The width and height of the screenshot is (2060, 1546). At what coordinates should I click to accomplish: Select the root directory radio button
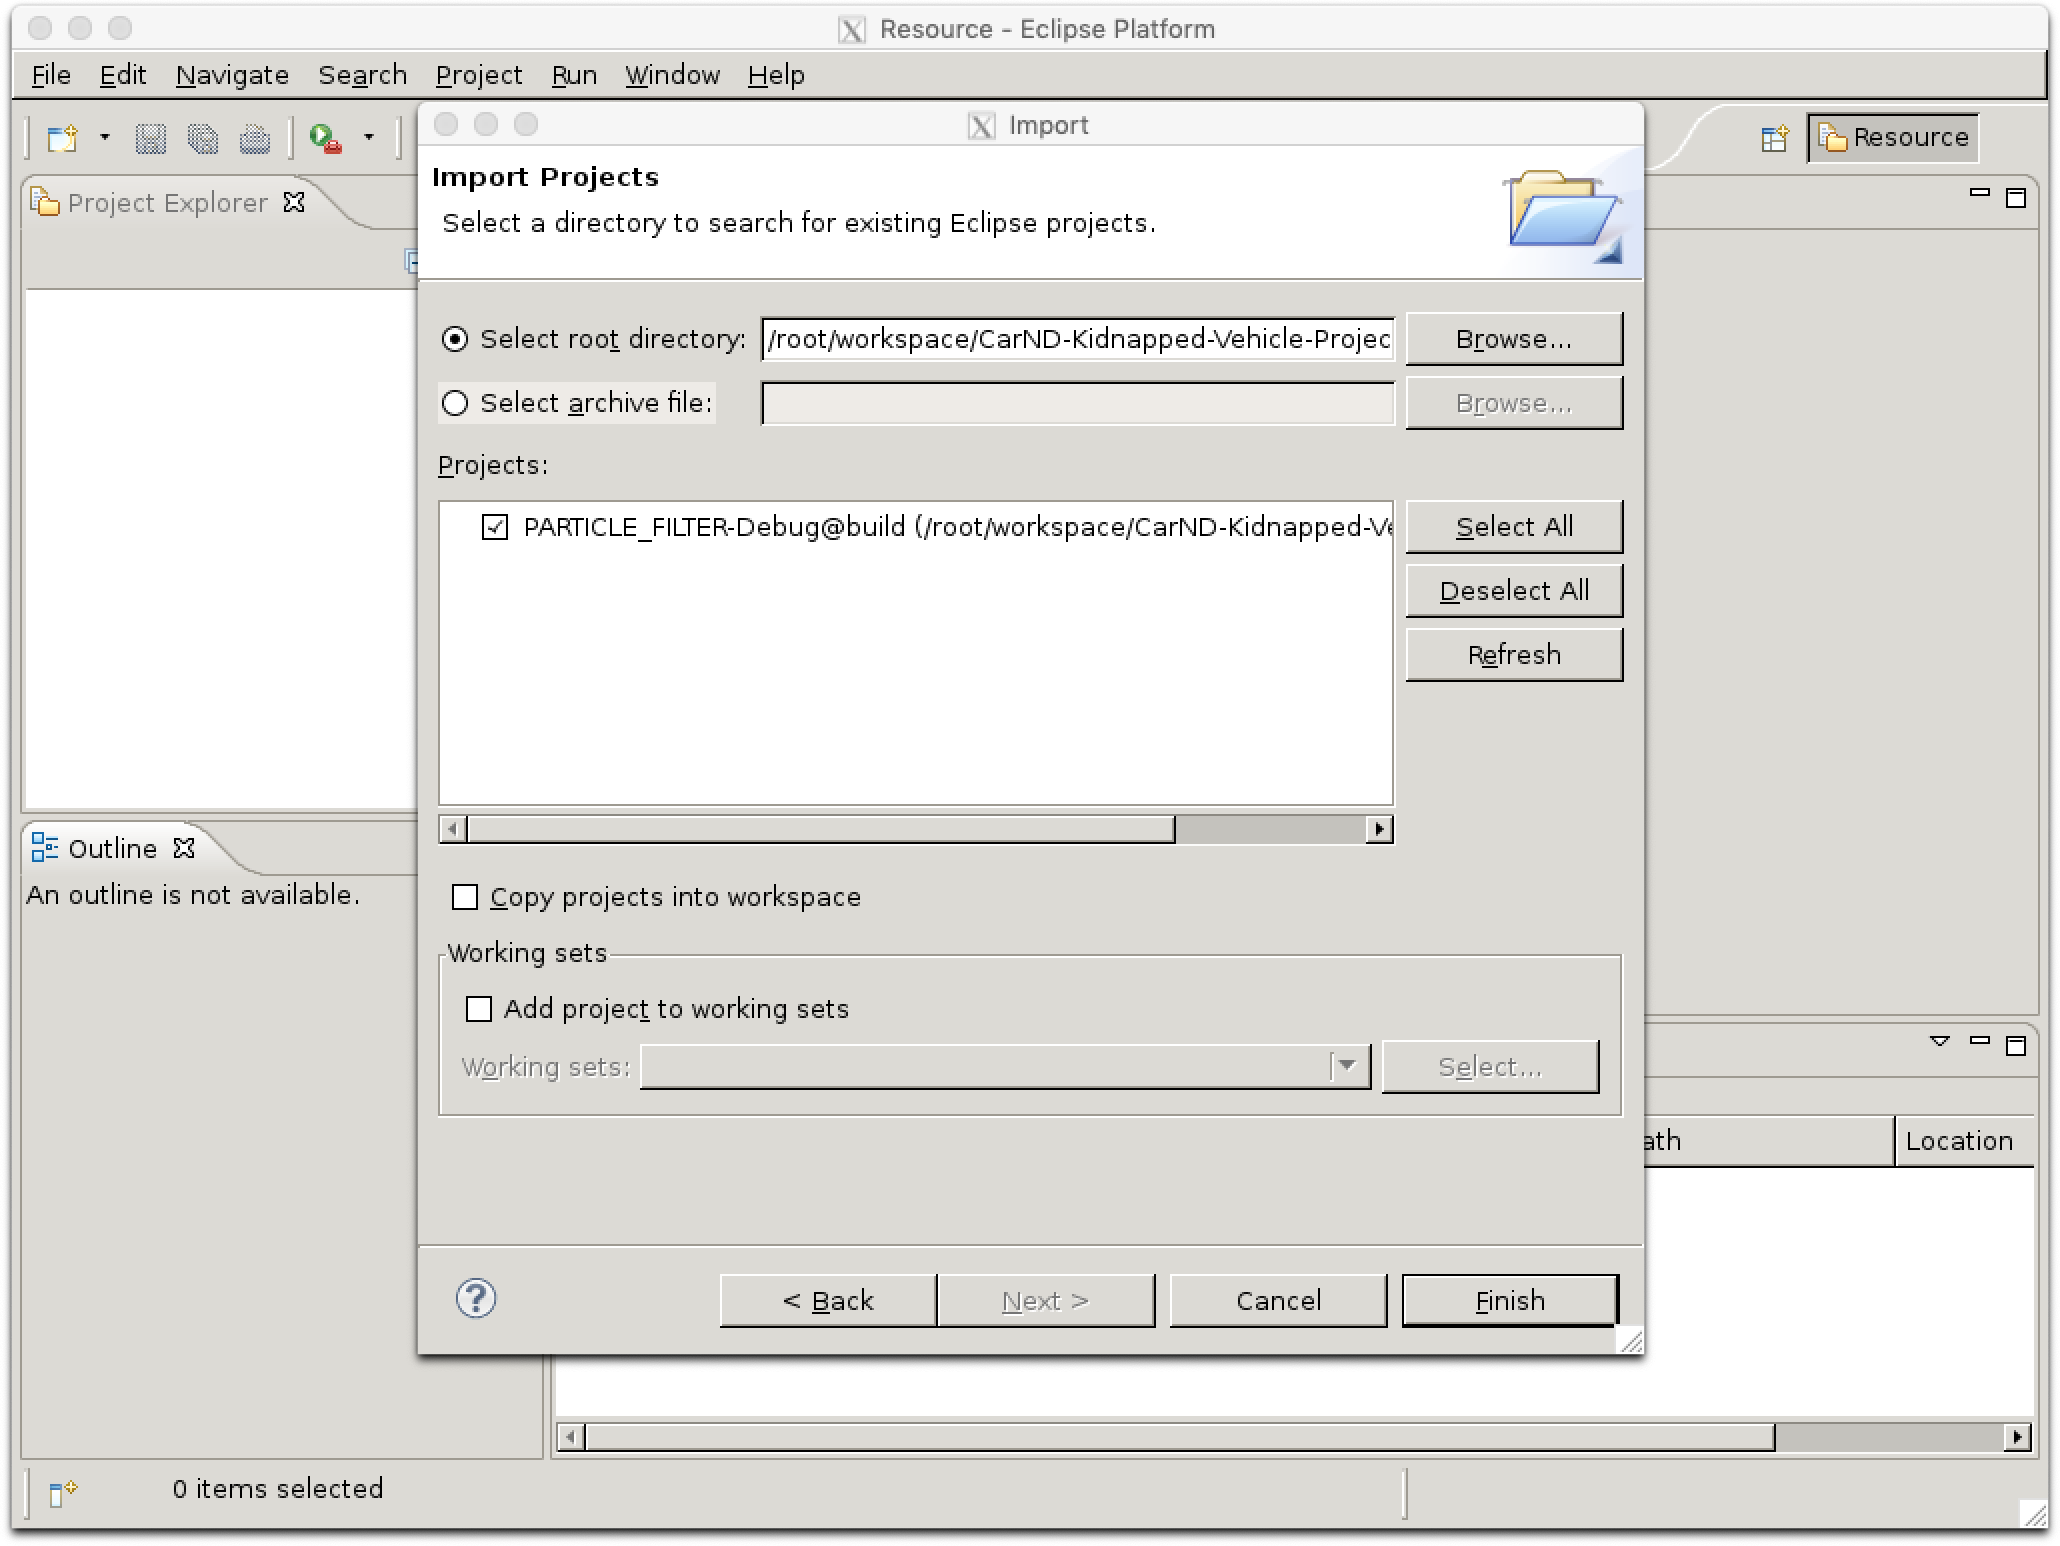(456, 338)
